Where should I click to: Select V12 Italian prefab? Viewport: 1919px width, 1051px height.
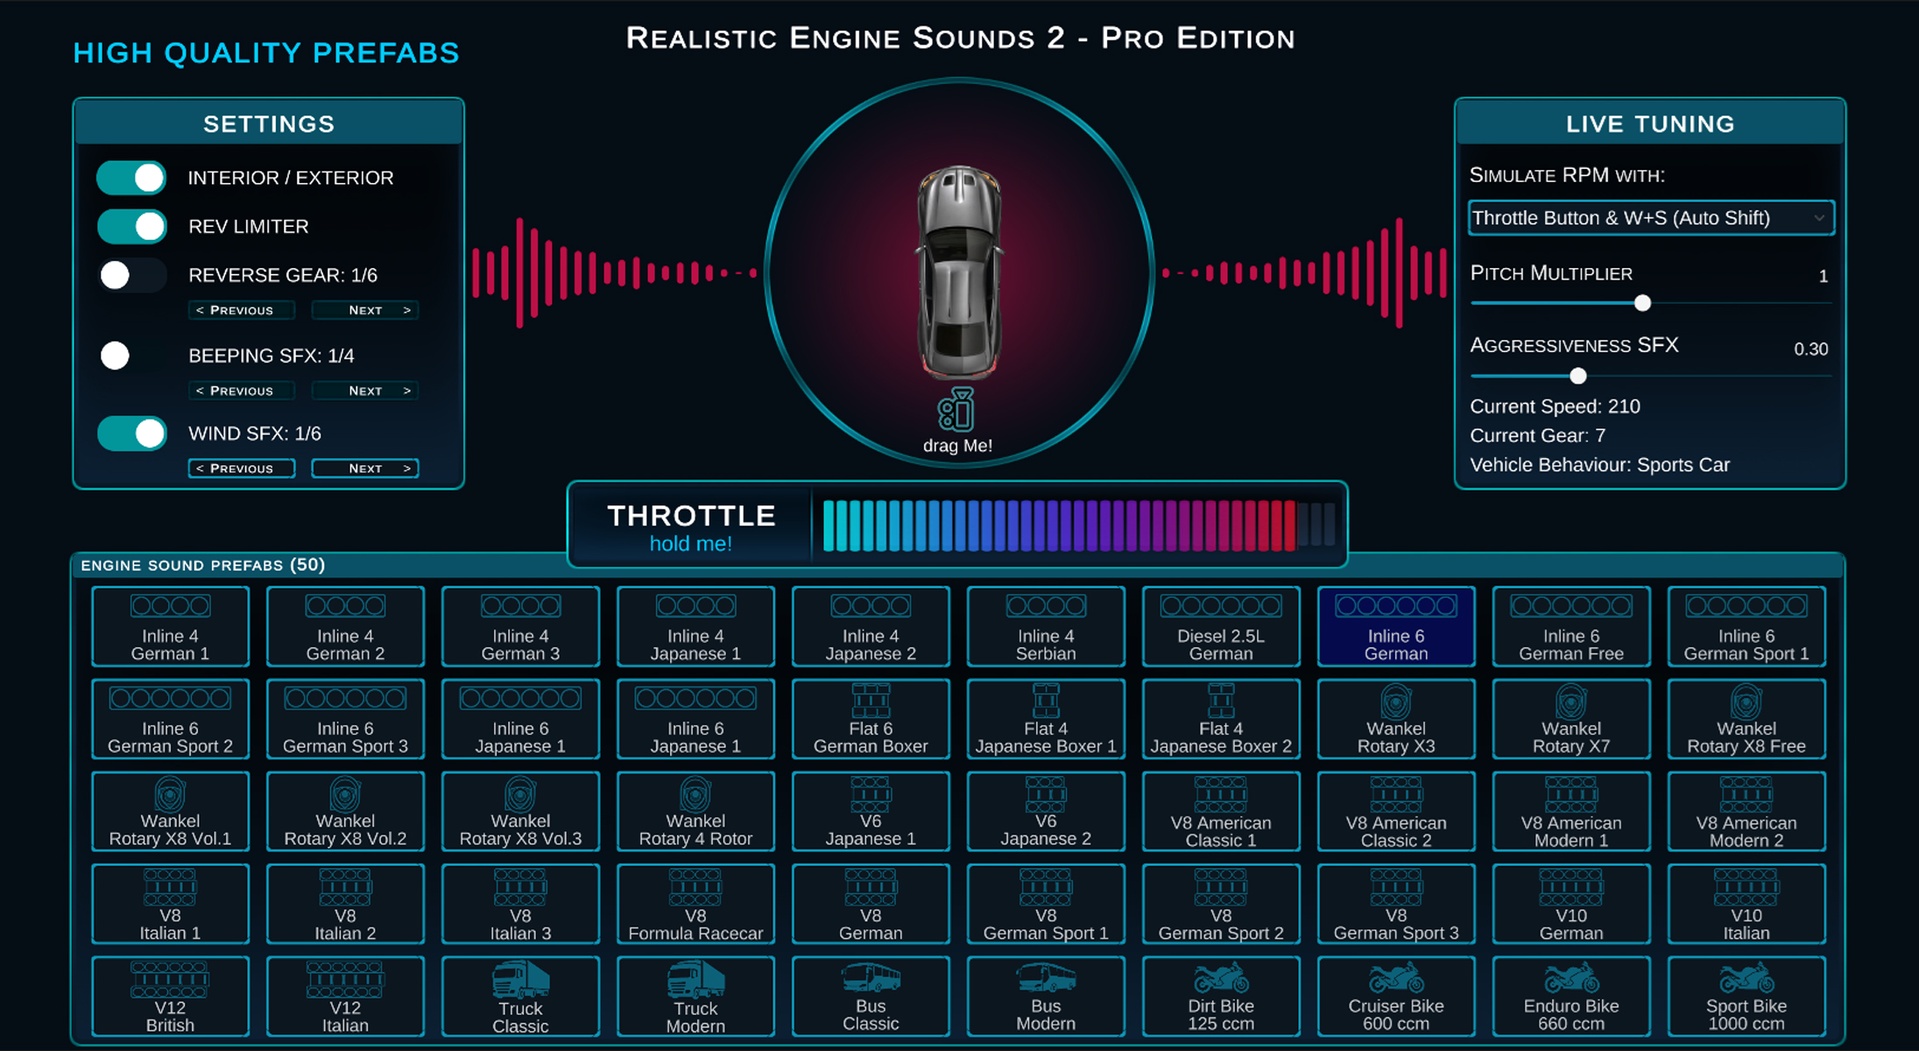(345, 996)
